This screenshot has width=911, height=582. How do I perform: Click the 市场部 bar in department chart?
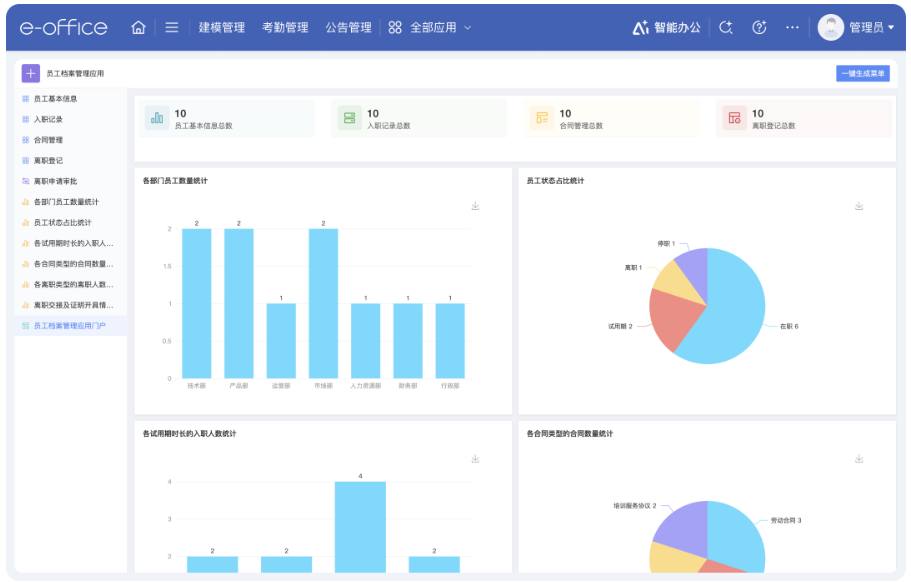tap(324, 303)
